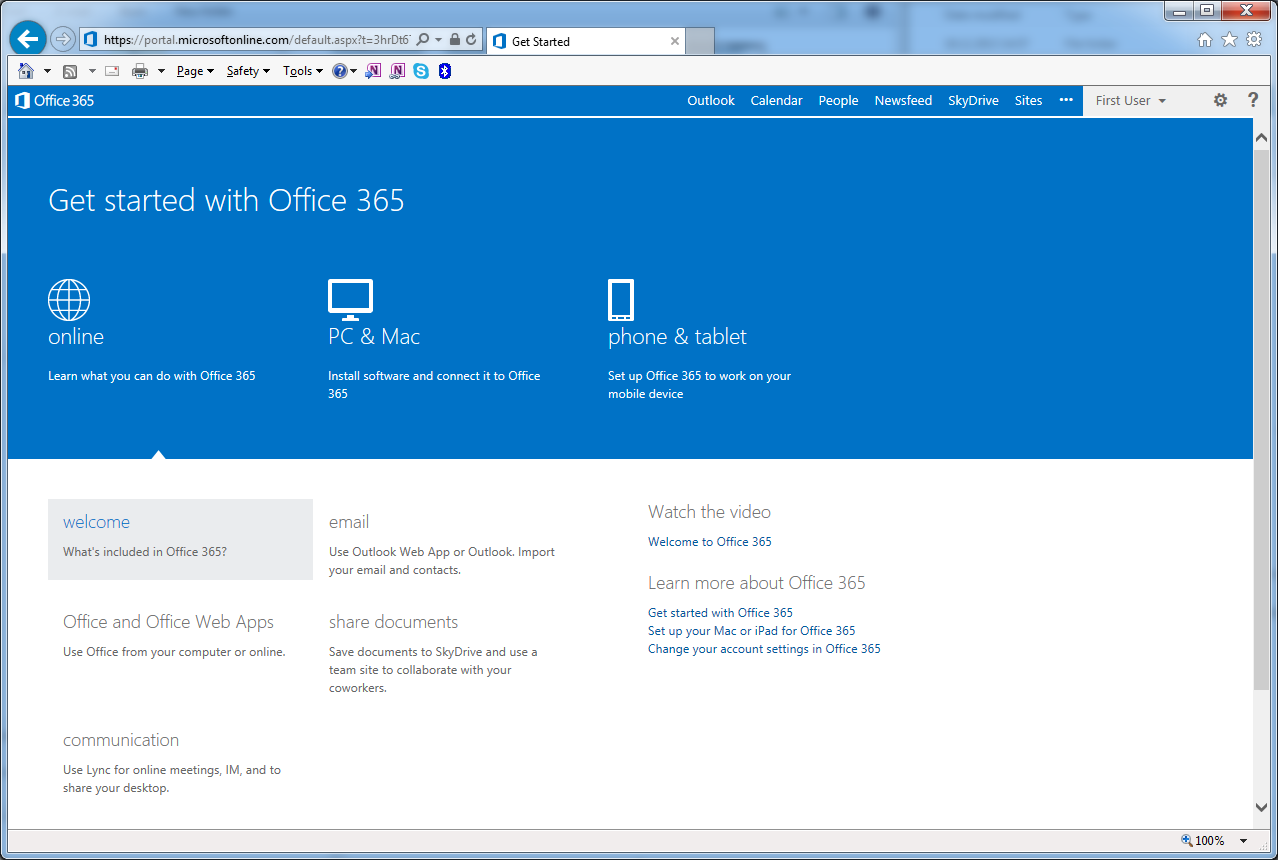The height and width of the screenshot is (860, 1278).
Task: Open the Safety dropdown menu
Action: pyautogui.click(x=248, y=71)
